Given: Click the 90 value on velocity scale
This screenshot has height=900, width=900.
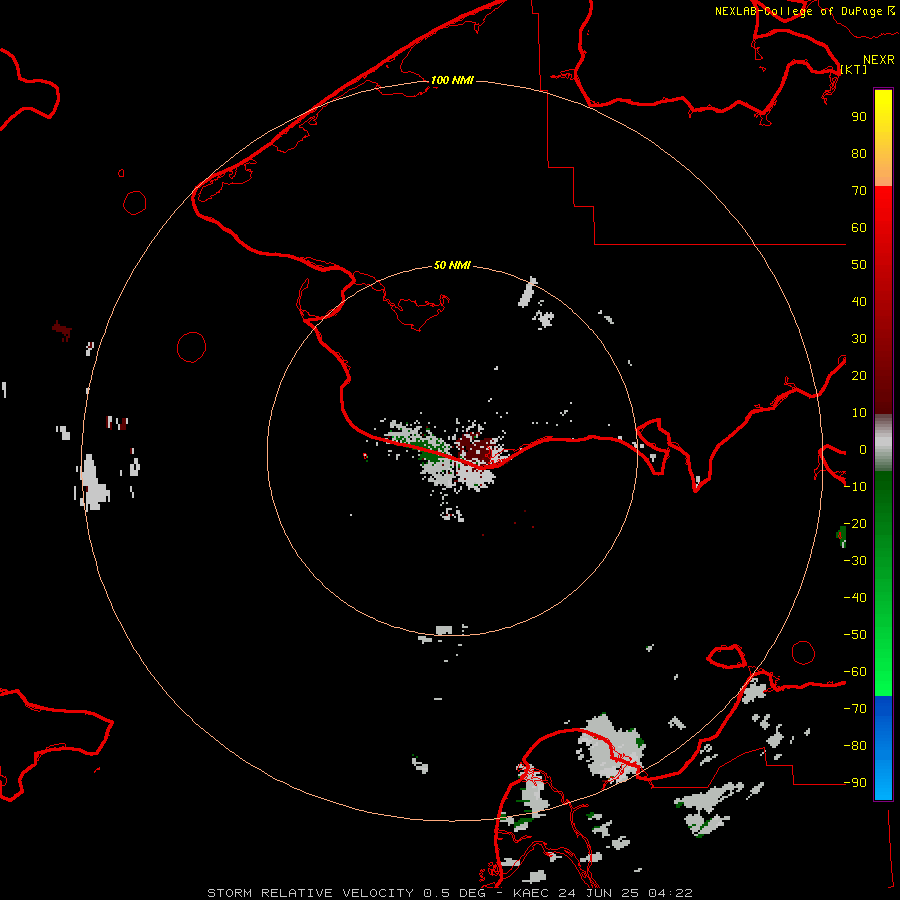Looking at the screenshot, I should click(859, 117).
